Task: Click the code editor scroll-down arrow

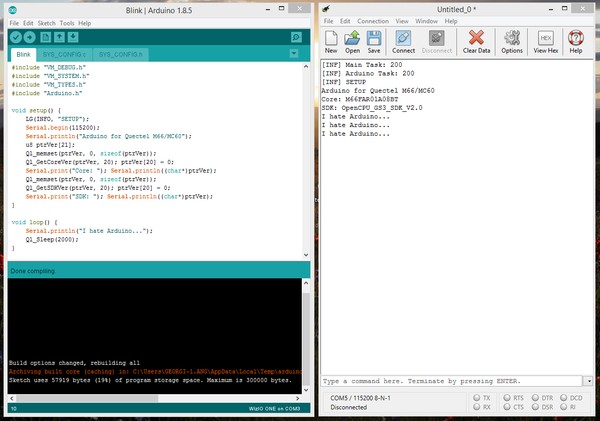Action: click(306, 255)
